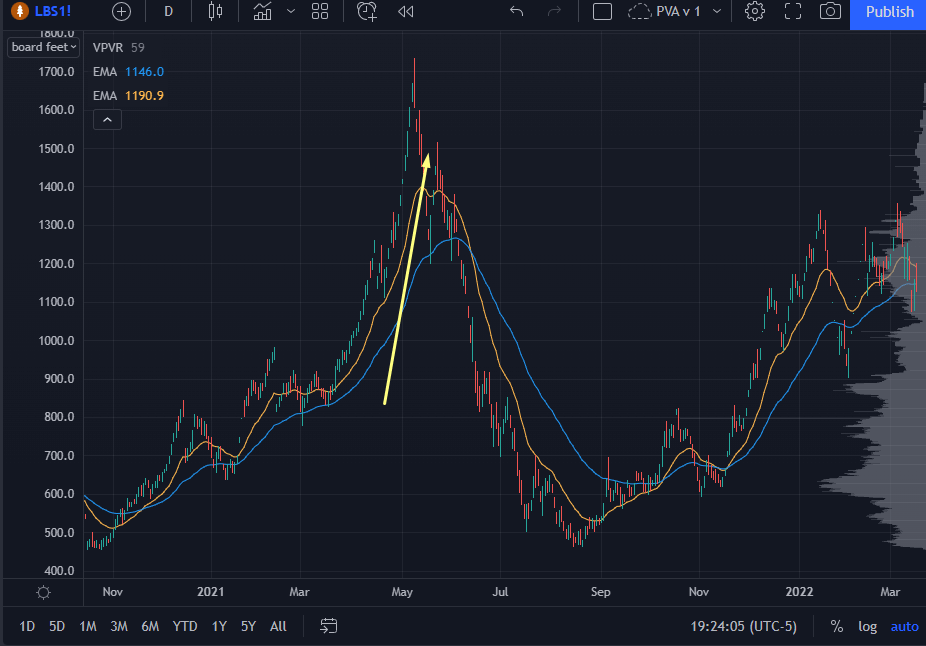Toggle auto scale mode
Screen dimensions: 926x646
(904, 626)
